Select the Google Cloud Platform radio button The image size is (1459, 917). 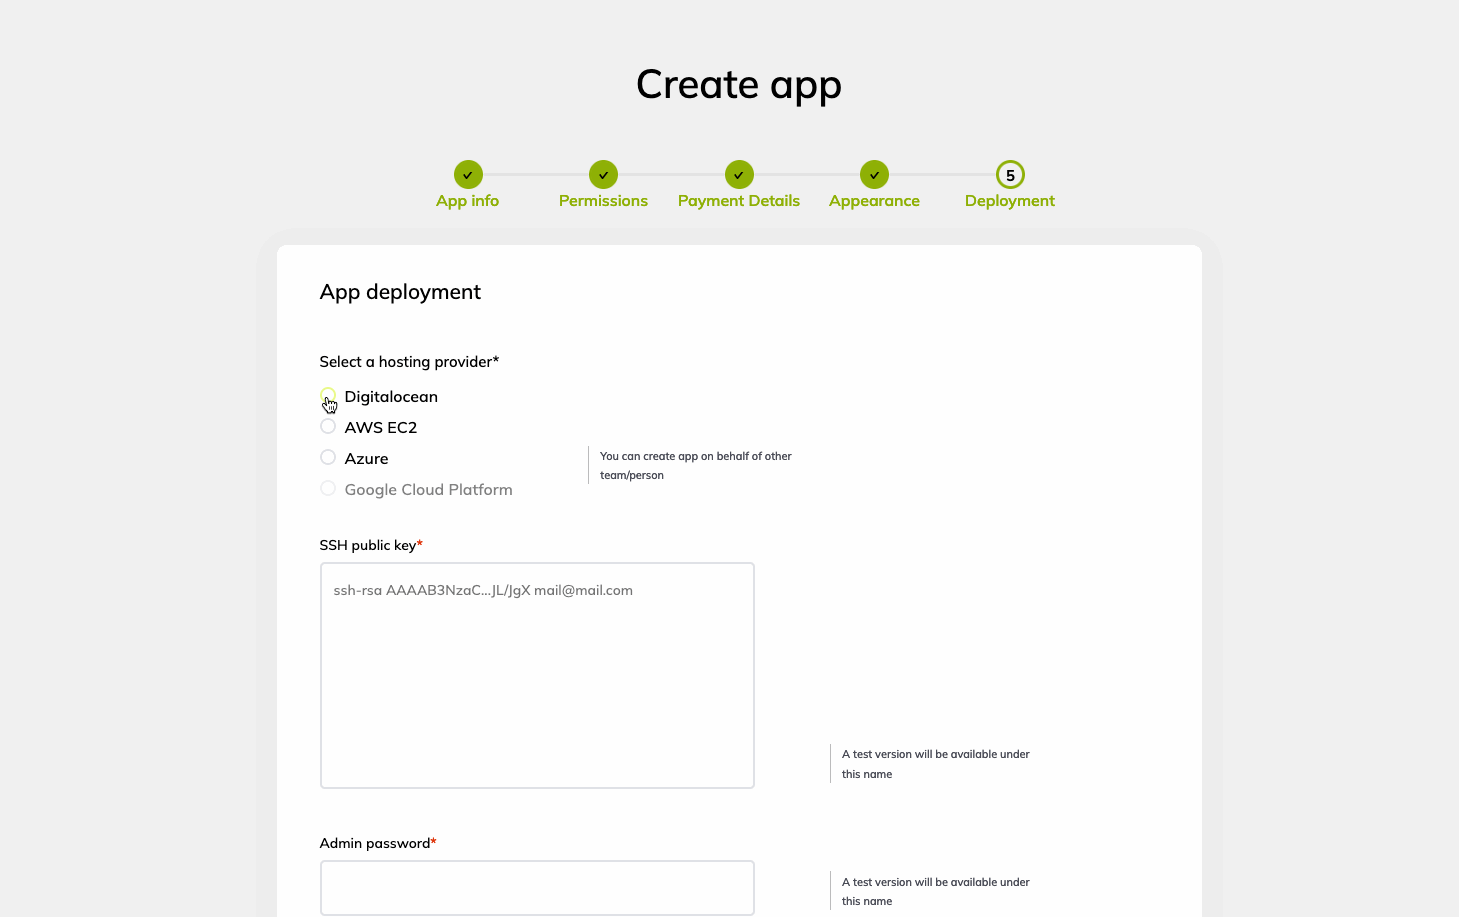(328, 488)
